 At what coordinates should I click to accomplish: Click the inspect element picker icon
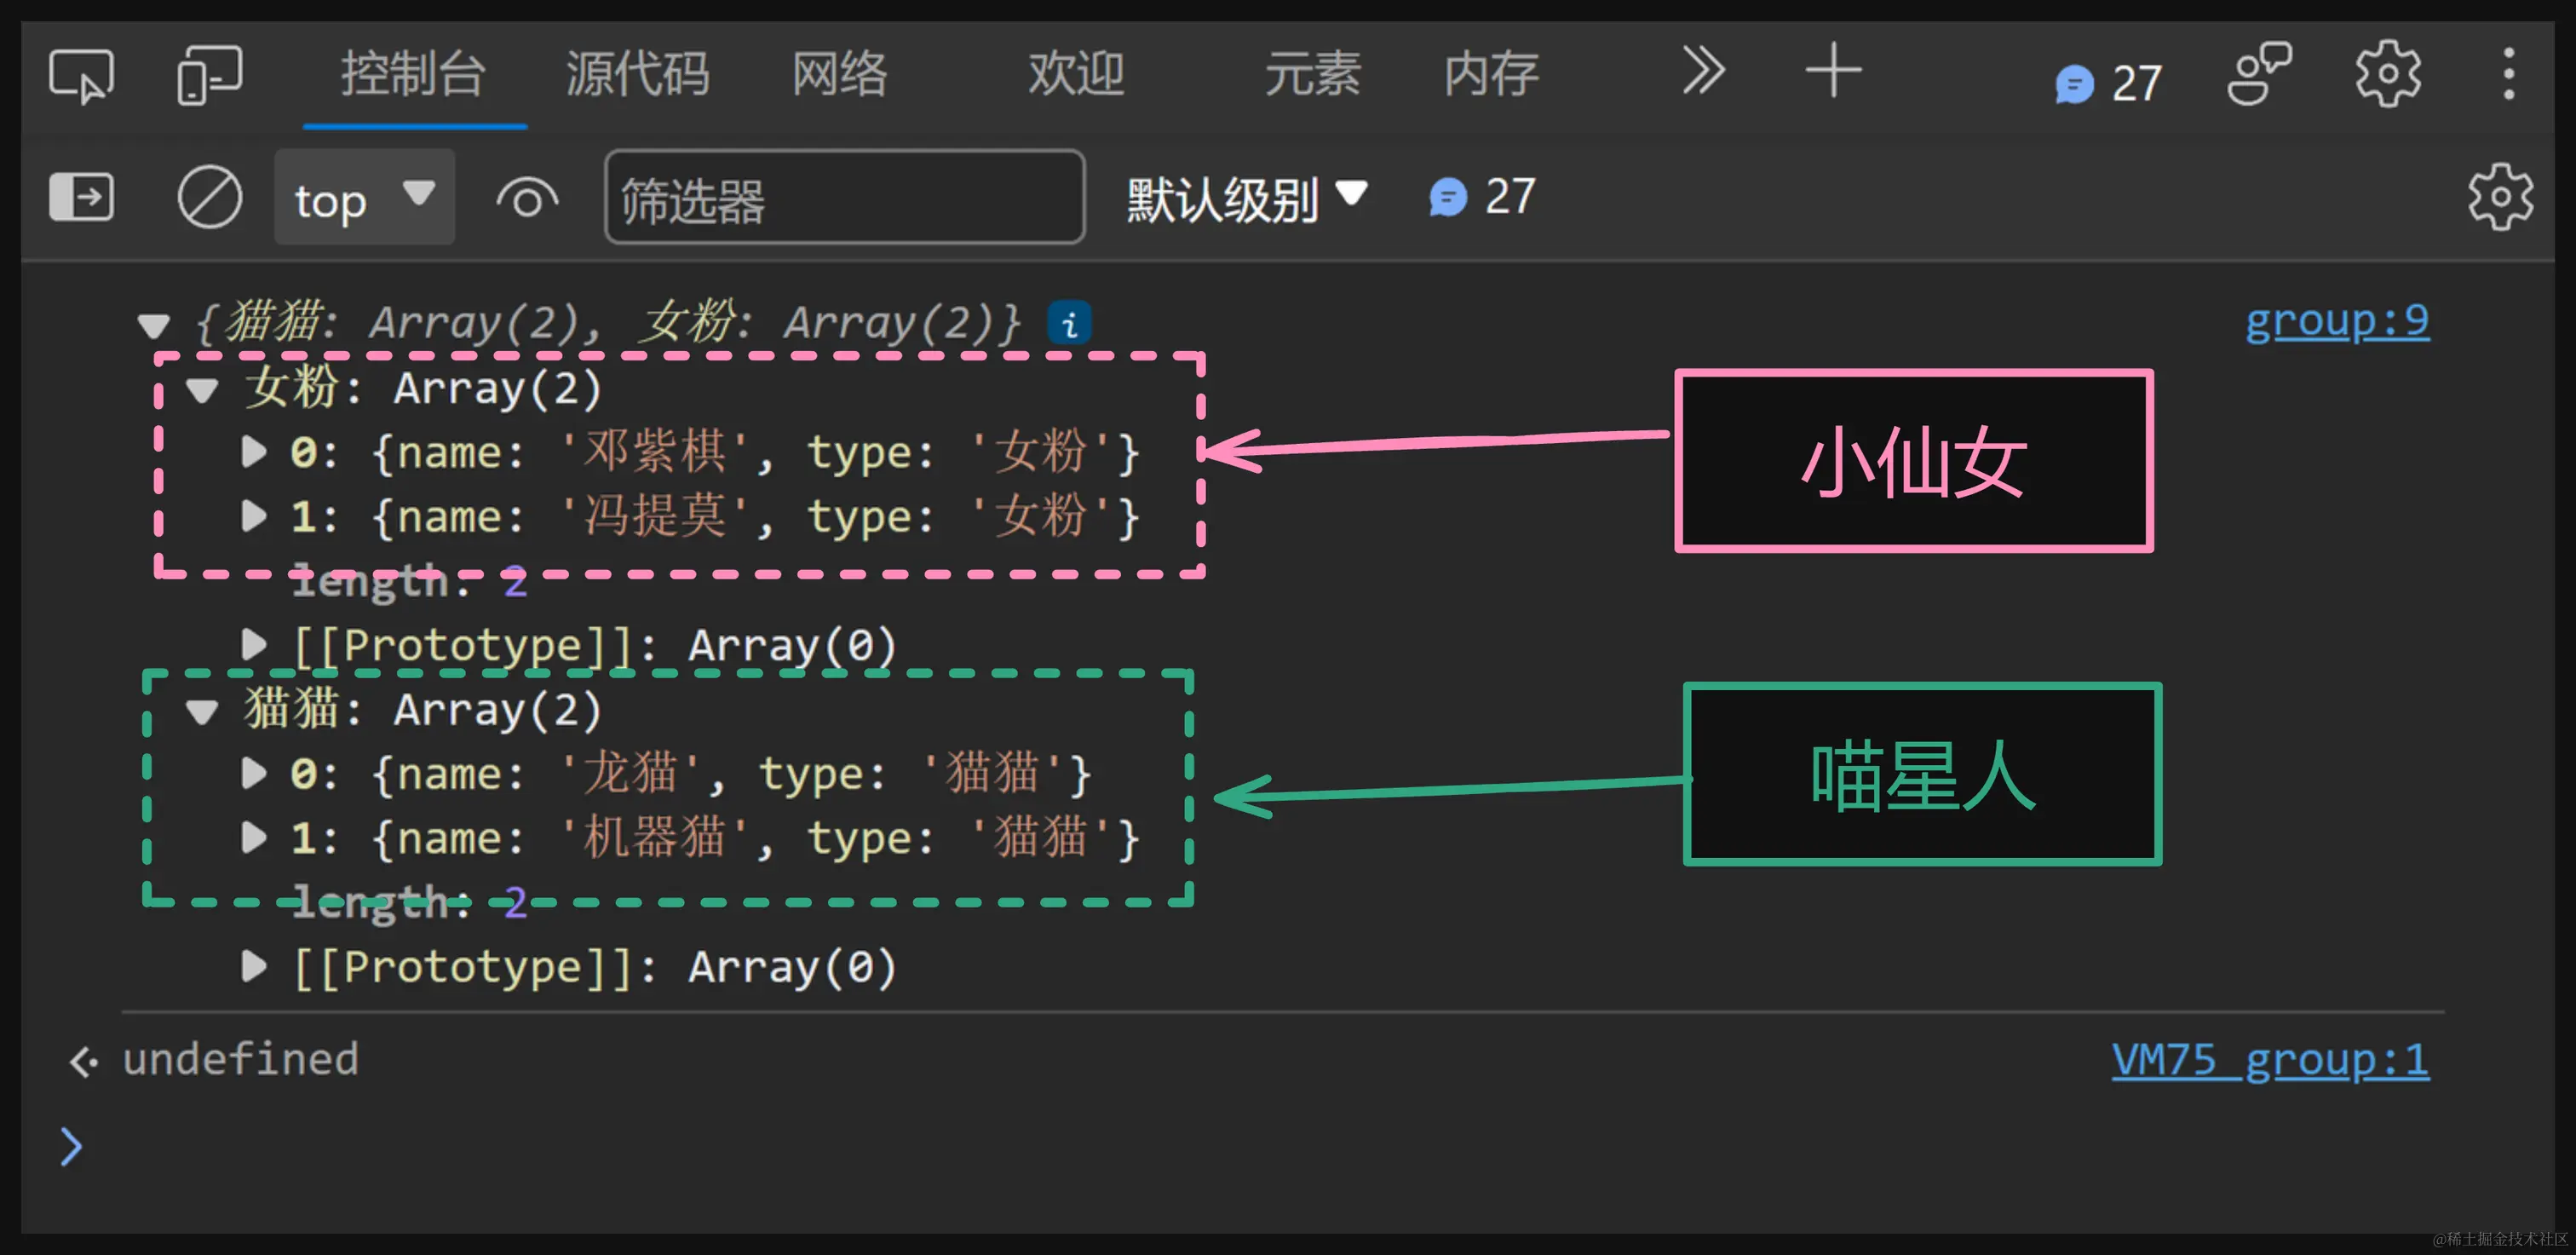pyautogui.click(x=81, y=75)
